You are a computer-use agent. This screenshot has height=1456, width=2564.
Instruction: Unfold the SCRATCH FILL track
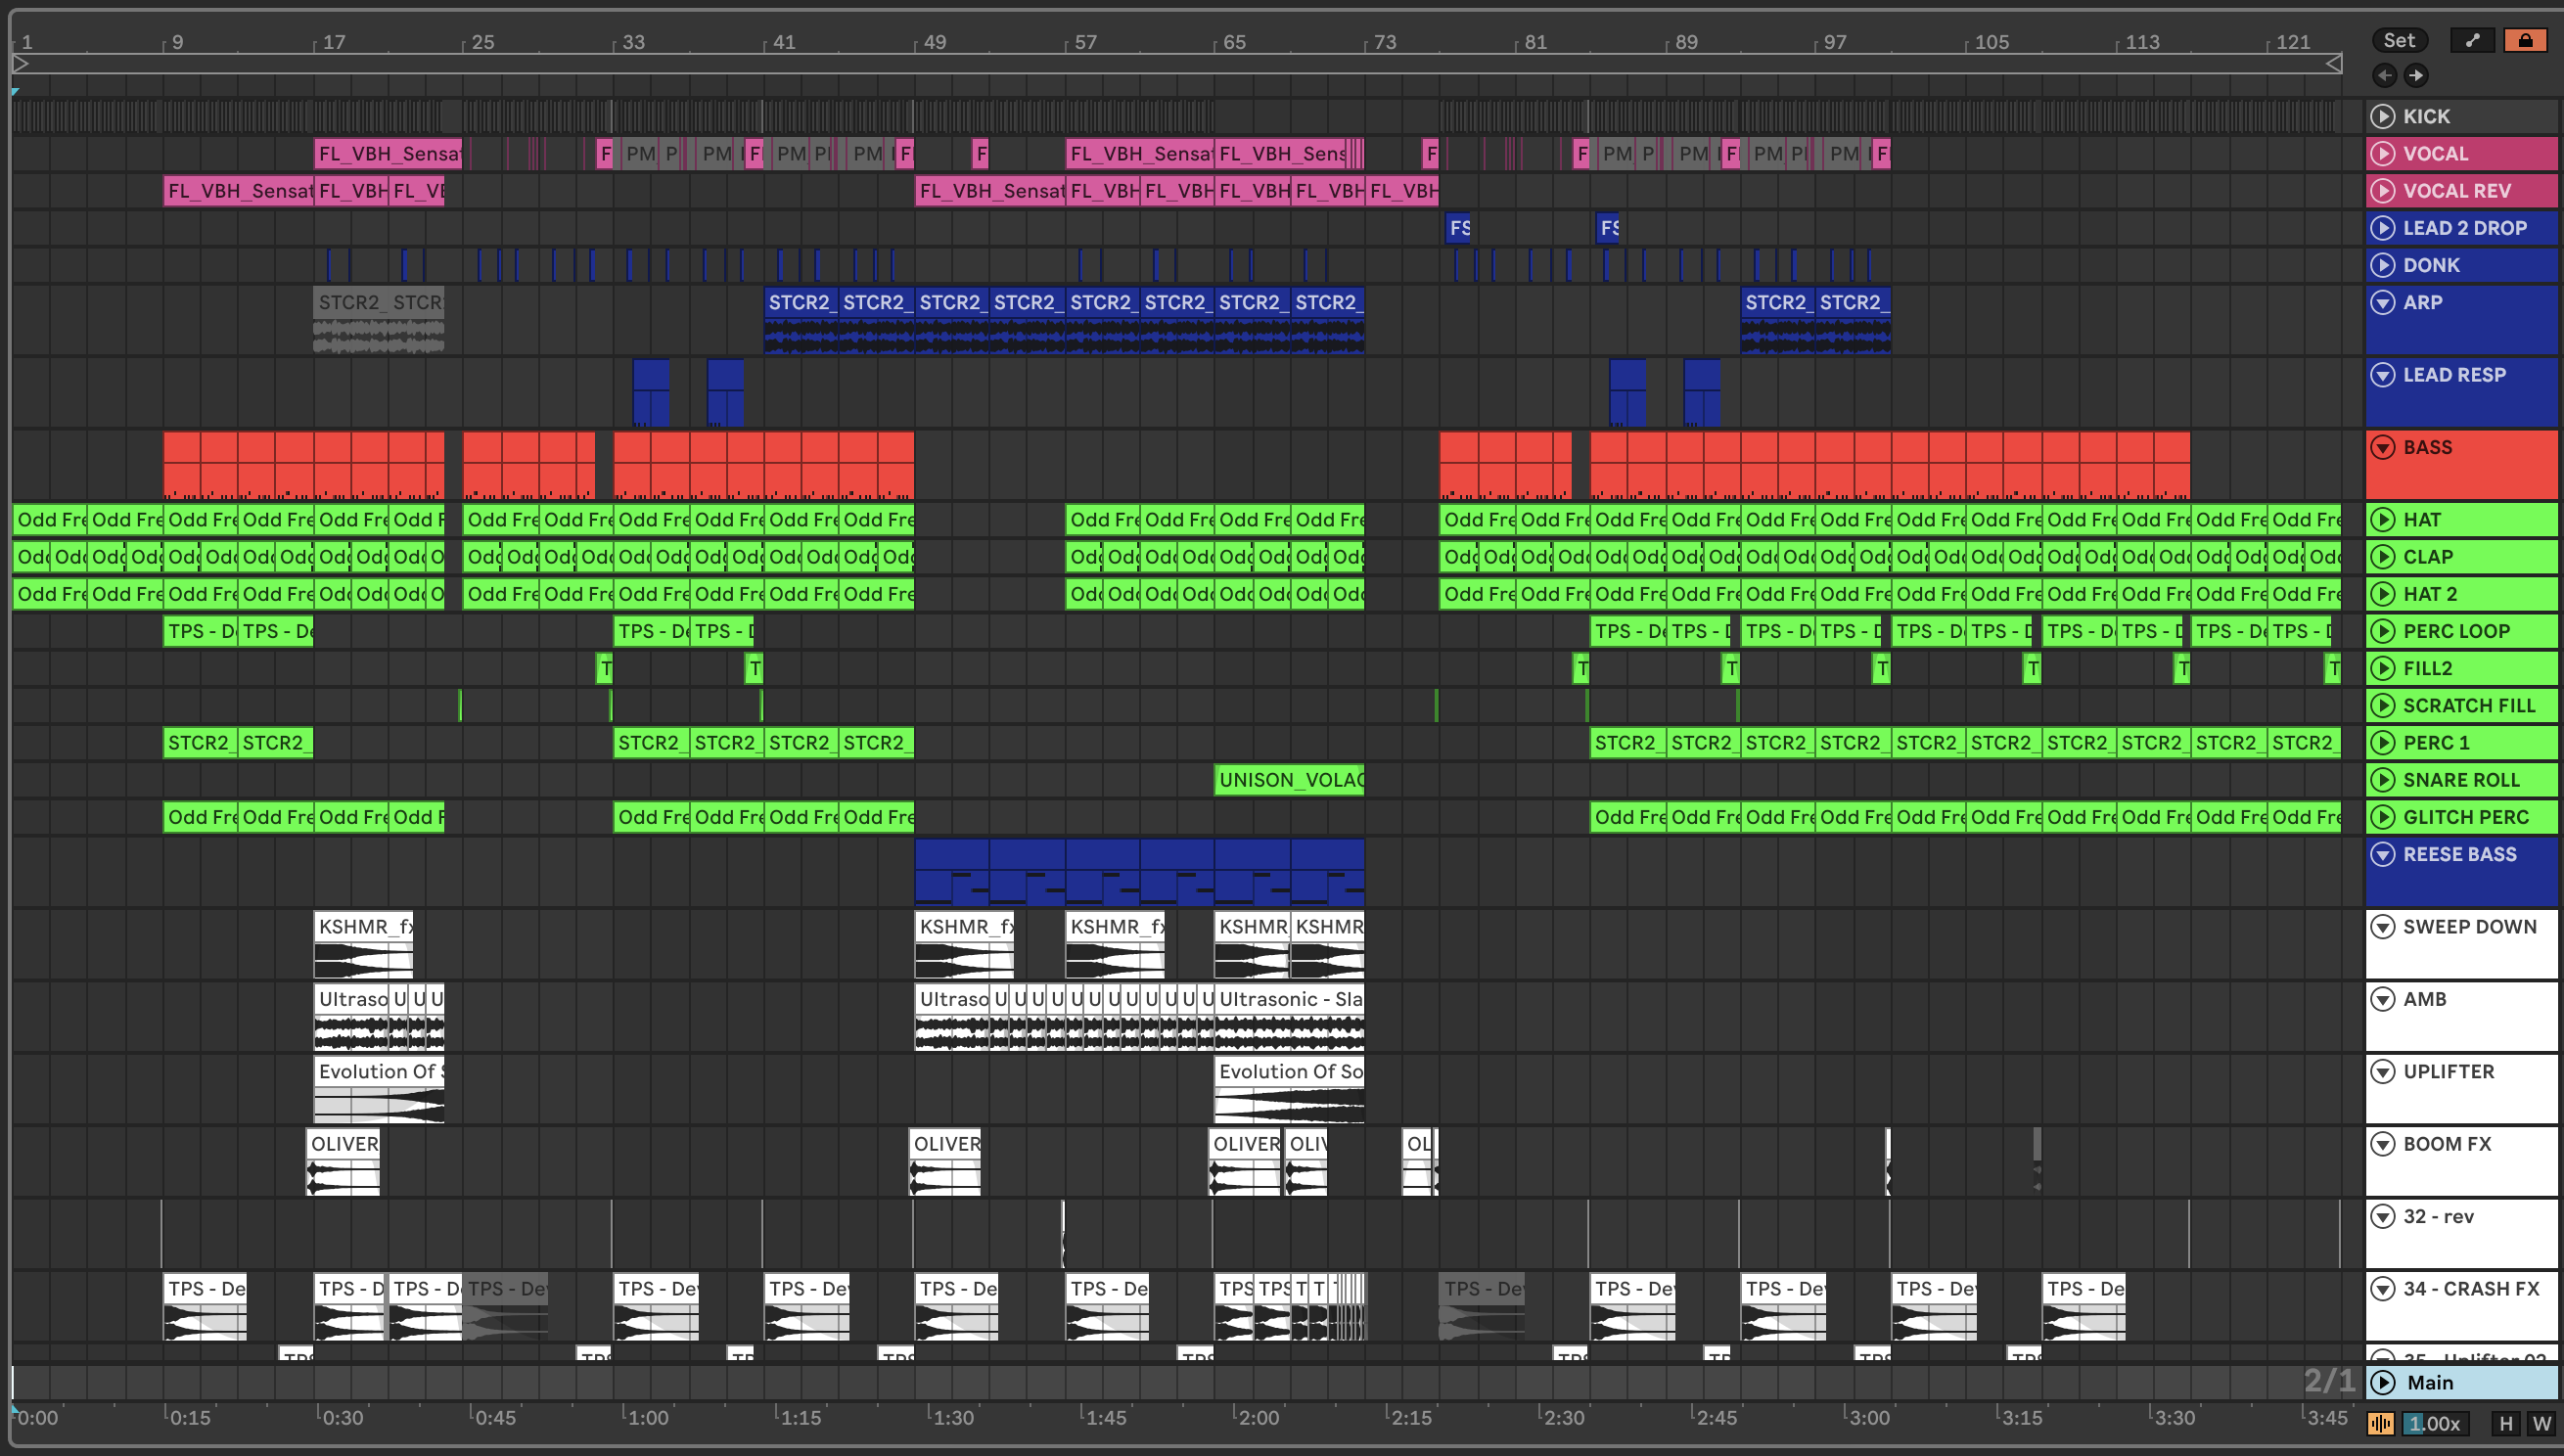click(2383, 705)
